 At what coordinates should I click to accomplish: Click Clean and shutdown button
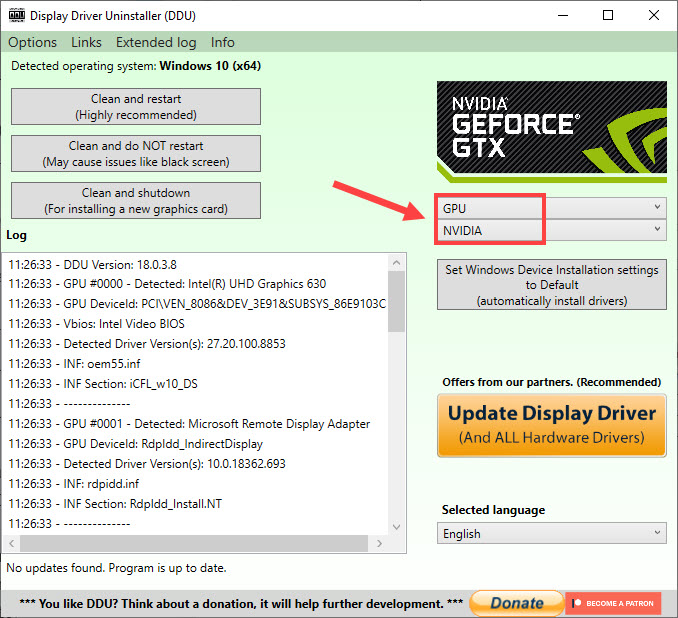click(x=136, y=201)
